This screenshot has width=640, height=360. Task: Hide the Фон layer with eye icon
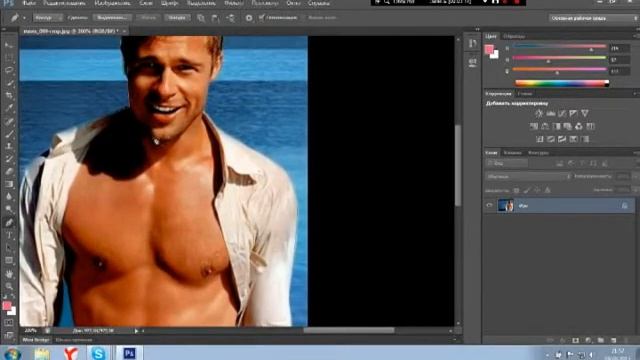(x=489, y=206)
